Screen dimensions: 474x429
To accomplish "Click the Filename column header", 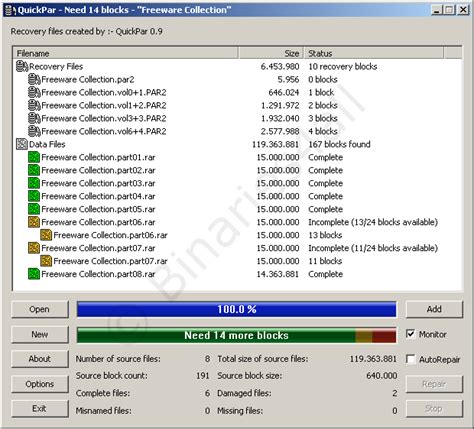I will coord(125,53).
